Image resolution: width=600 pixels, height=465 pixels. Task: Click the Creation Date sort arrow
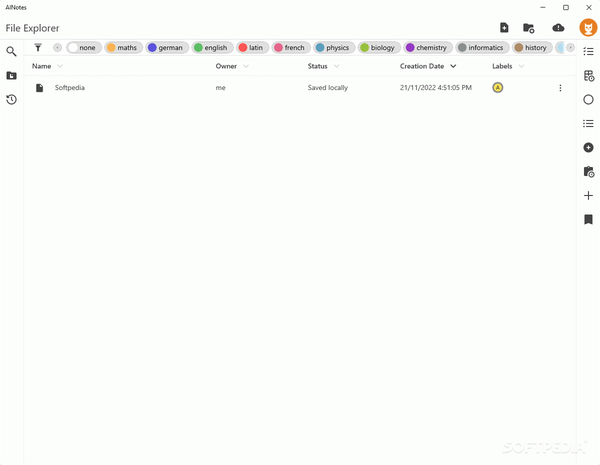tap(453, 66)
